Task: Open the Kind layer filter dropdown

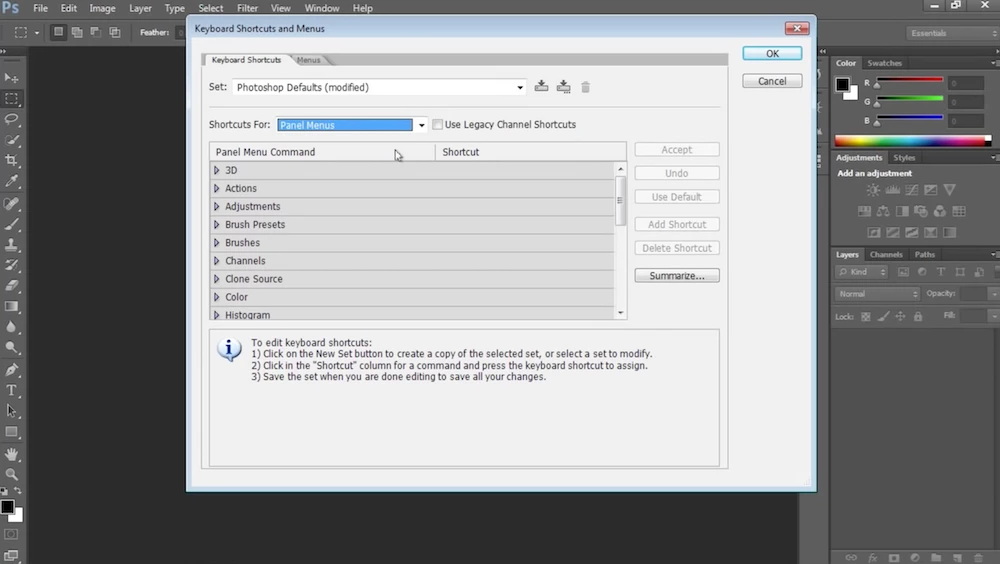Action: (x=861, y=272)
